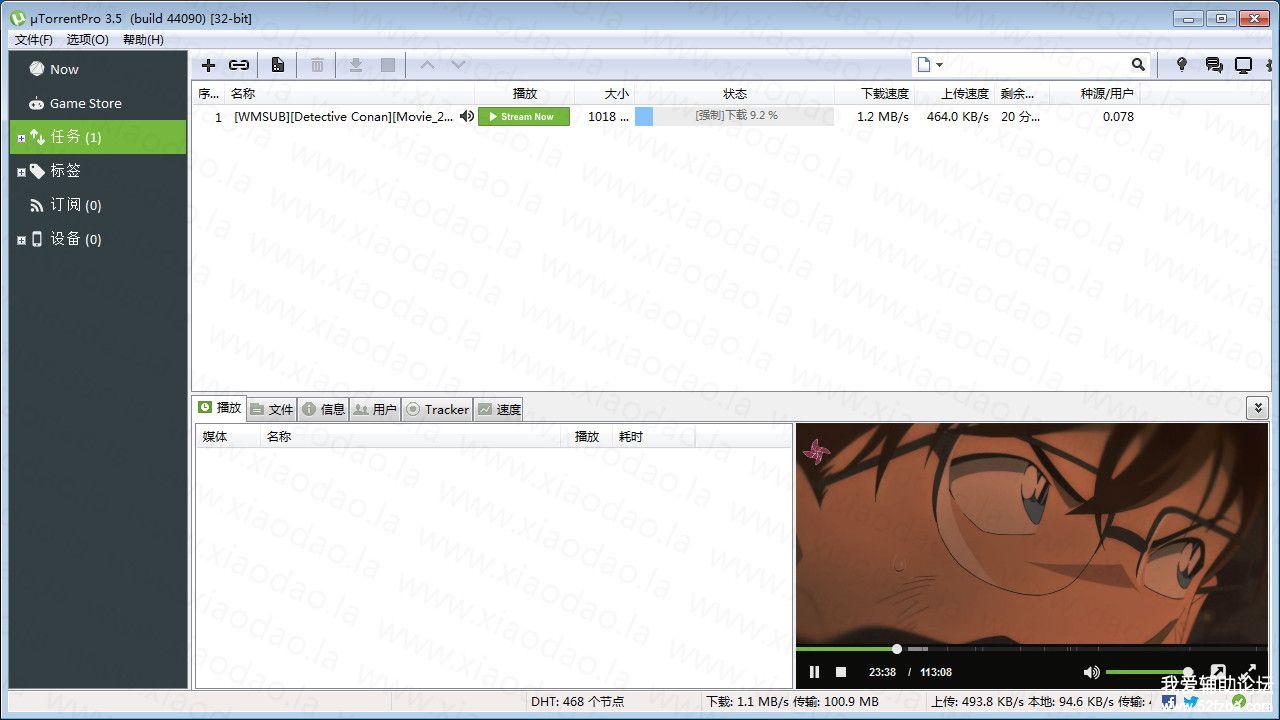Click the Start download arrow icon in toolbar
The image size is (1280, 720).
(355, 65)
